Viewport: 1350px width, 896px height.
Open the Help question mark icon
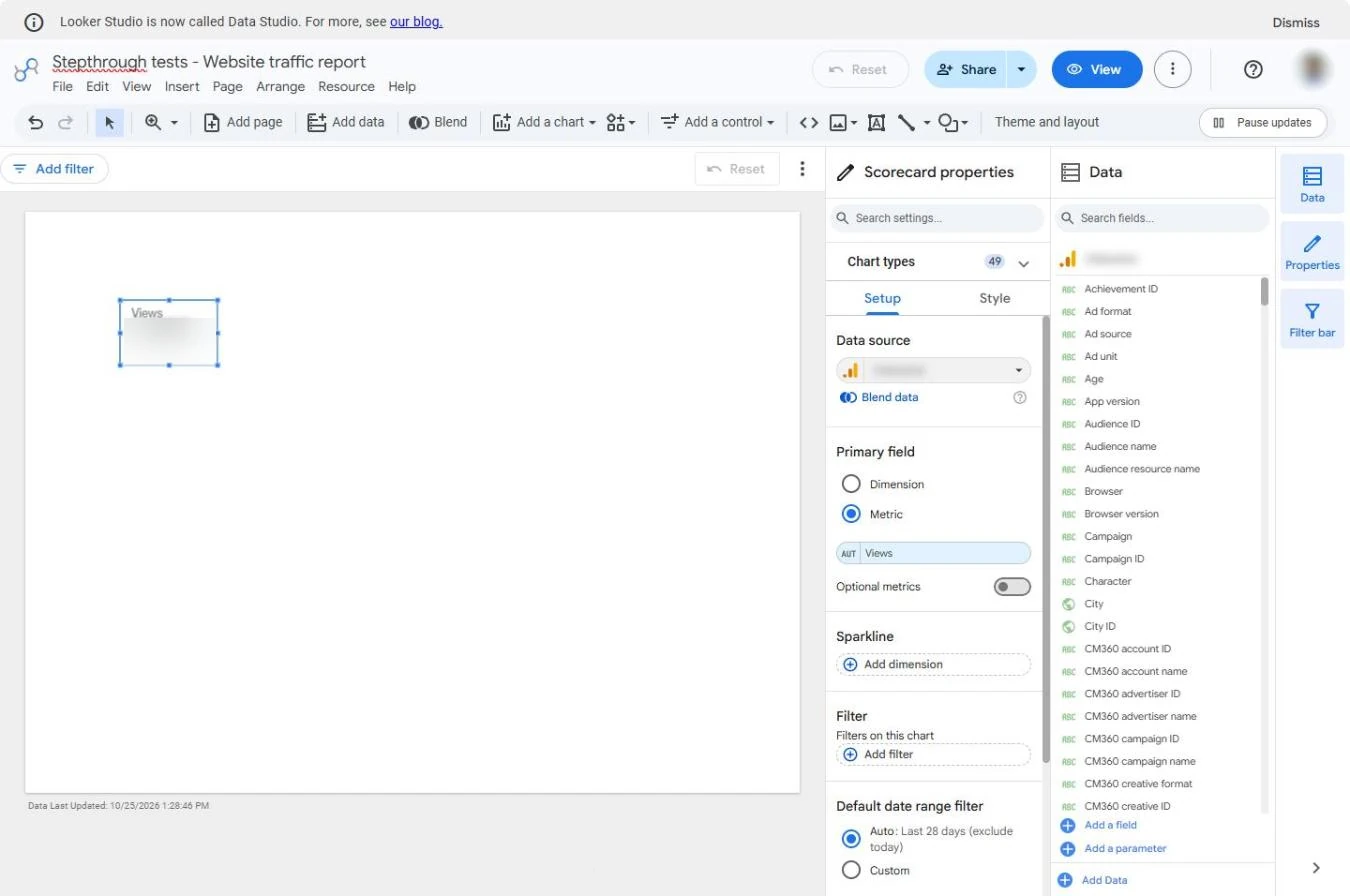[x=1253, y=69]
